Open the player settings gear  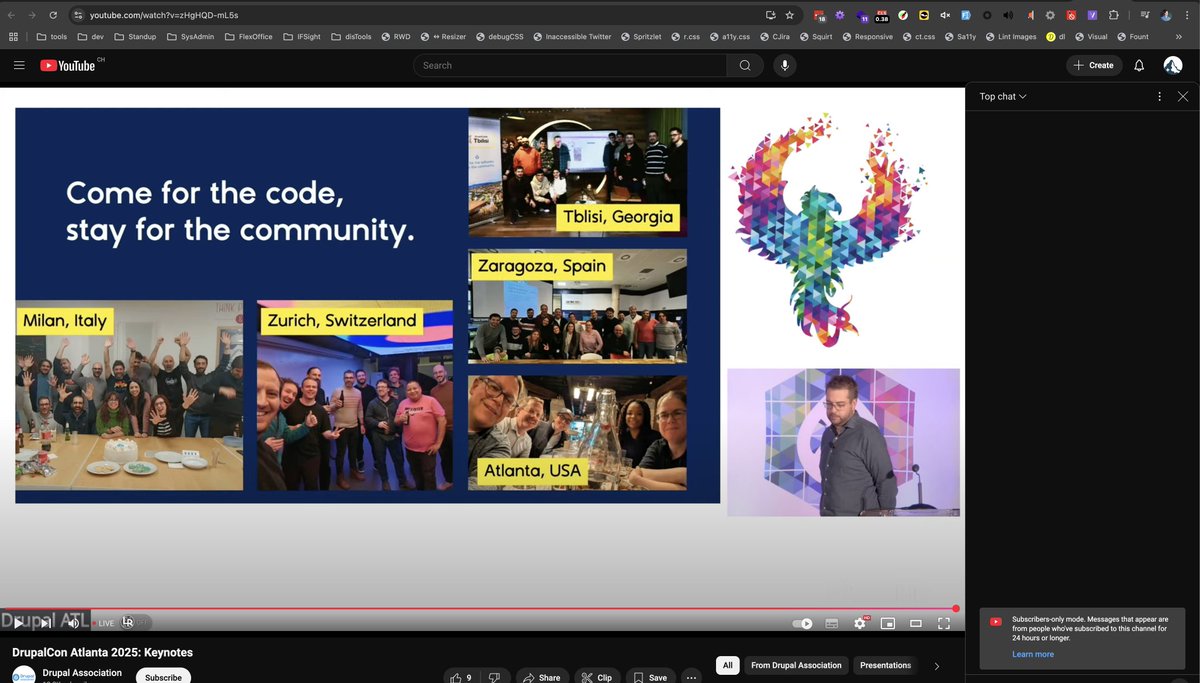point(859,623)
